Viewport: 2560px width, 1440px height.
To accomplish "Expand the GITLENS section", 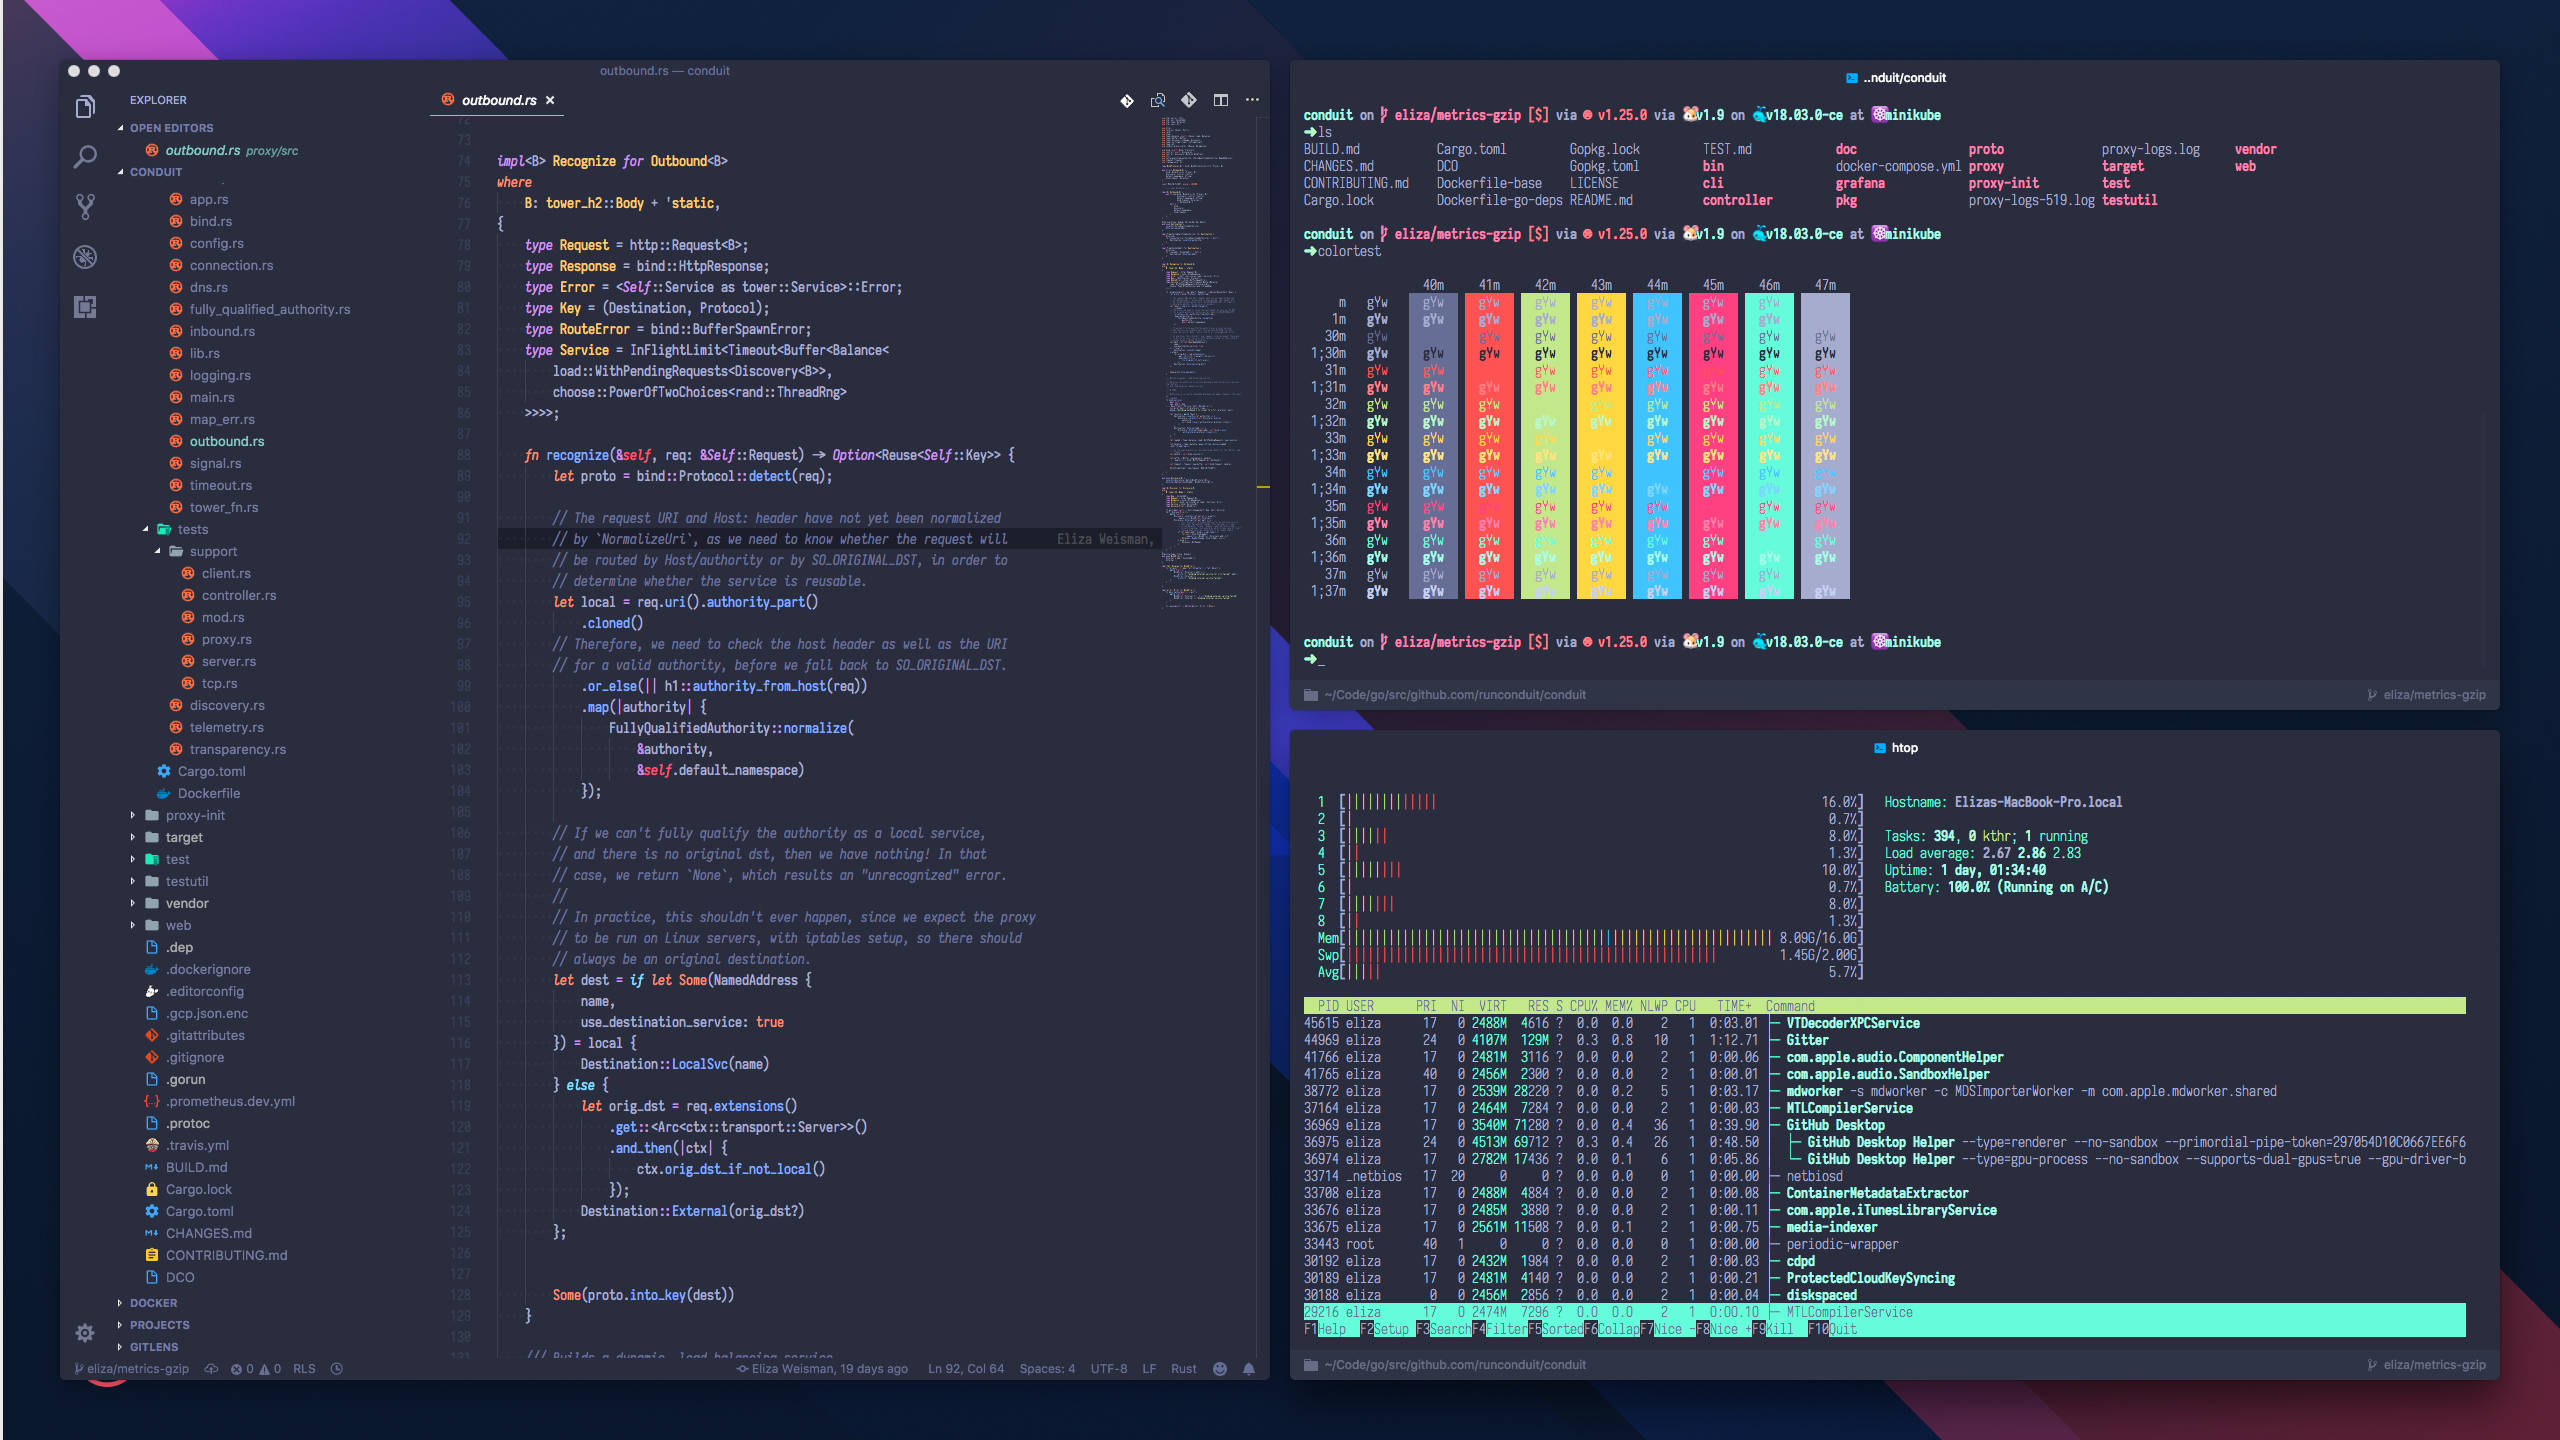I will (147, 1347).
